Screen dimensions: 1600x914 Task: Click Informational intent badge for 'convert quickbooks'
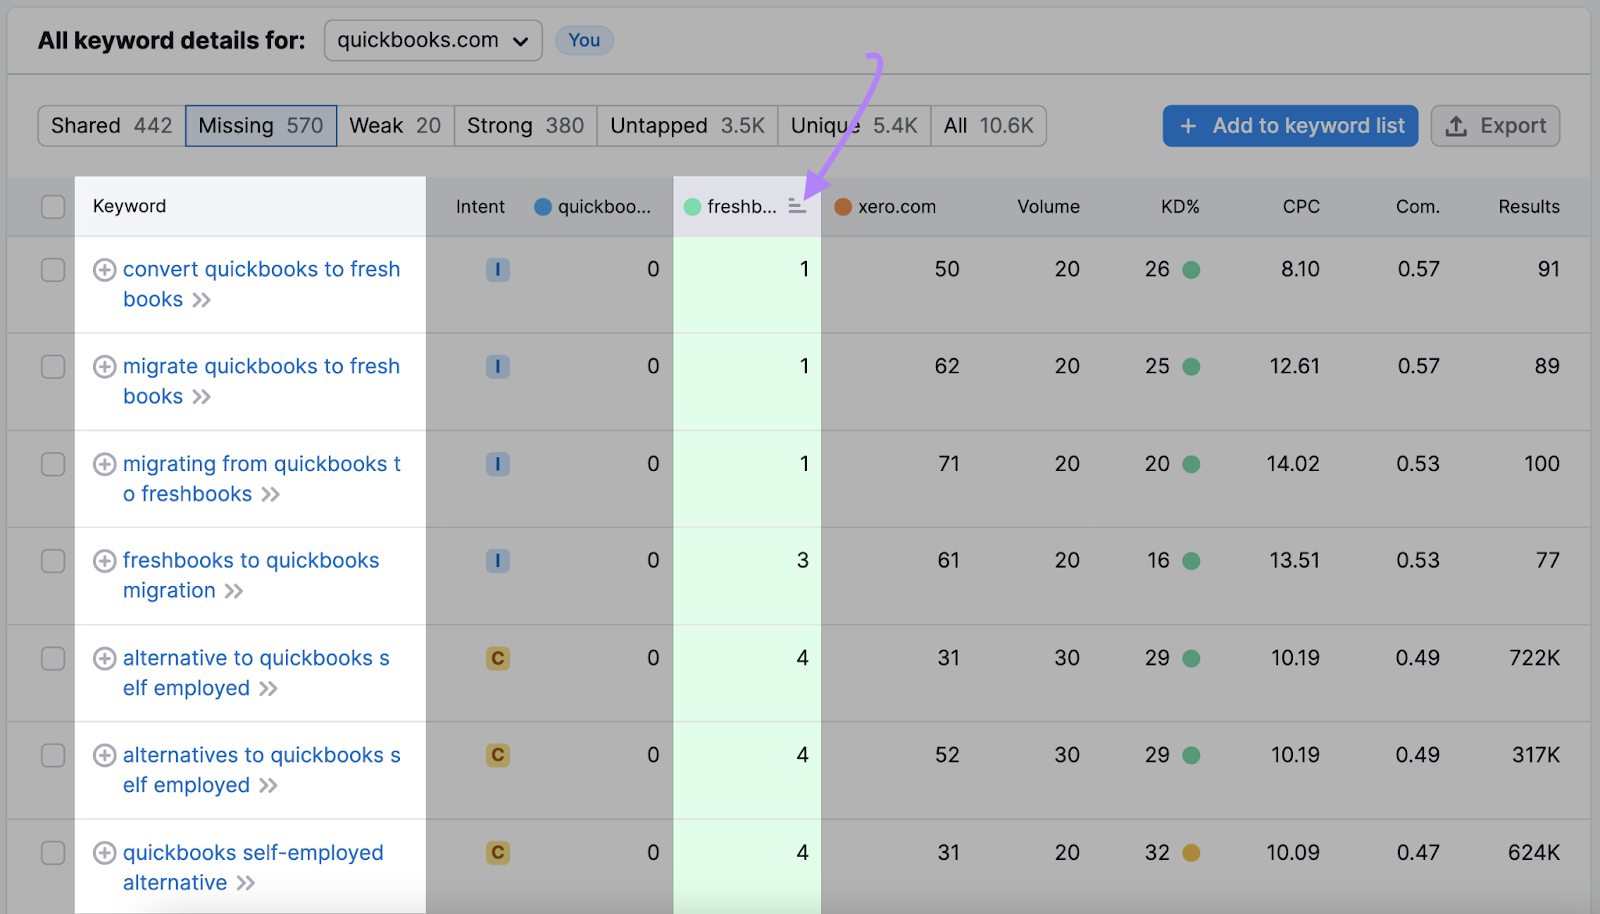498,270
